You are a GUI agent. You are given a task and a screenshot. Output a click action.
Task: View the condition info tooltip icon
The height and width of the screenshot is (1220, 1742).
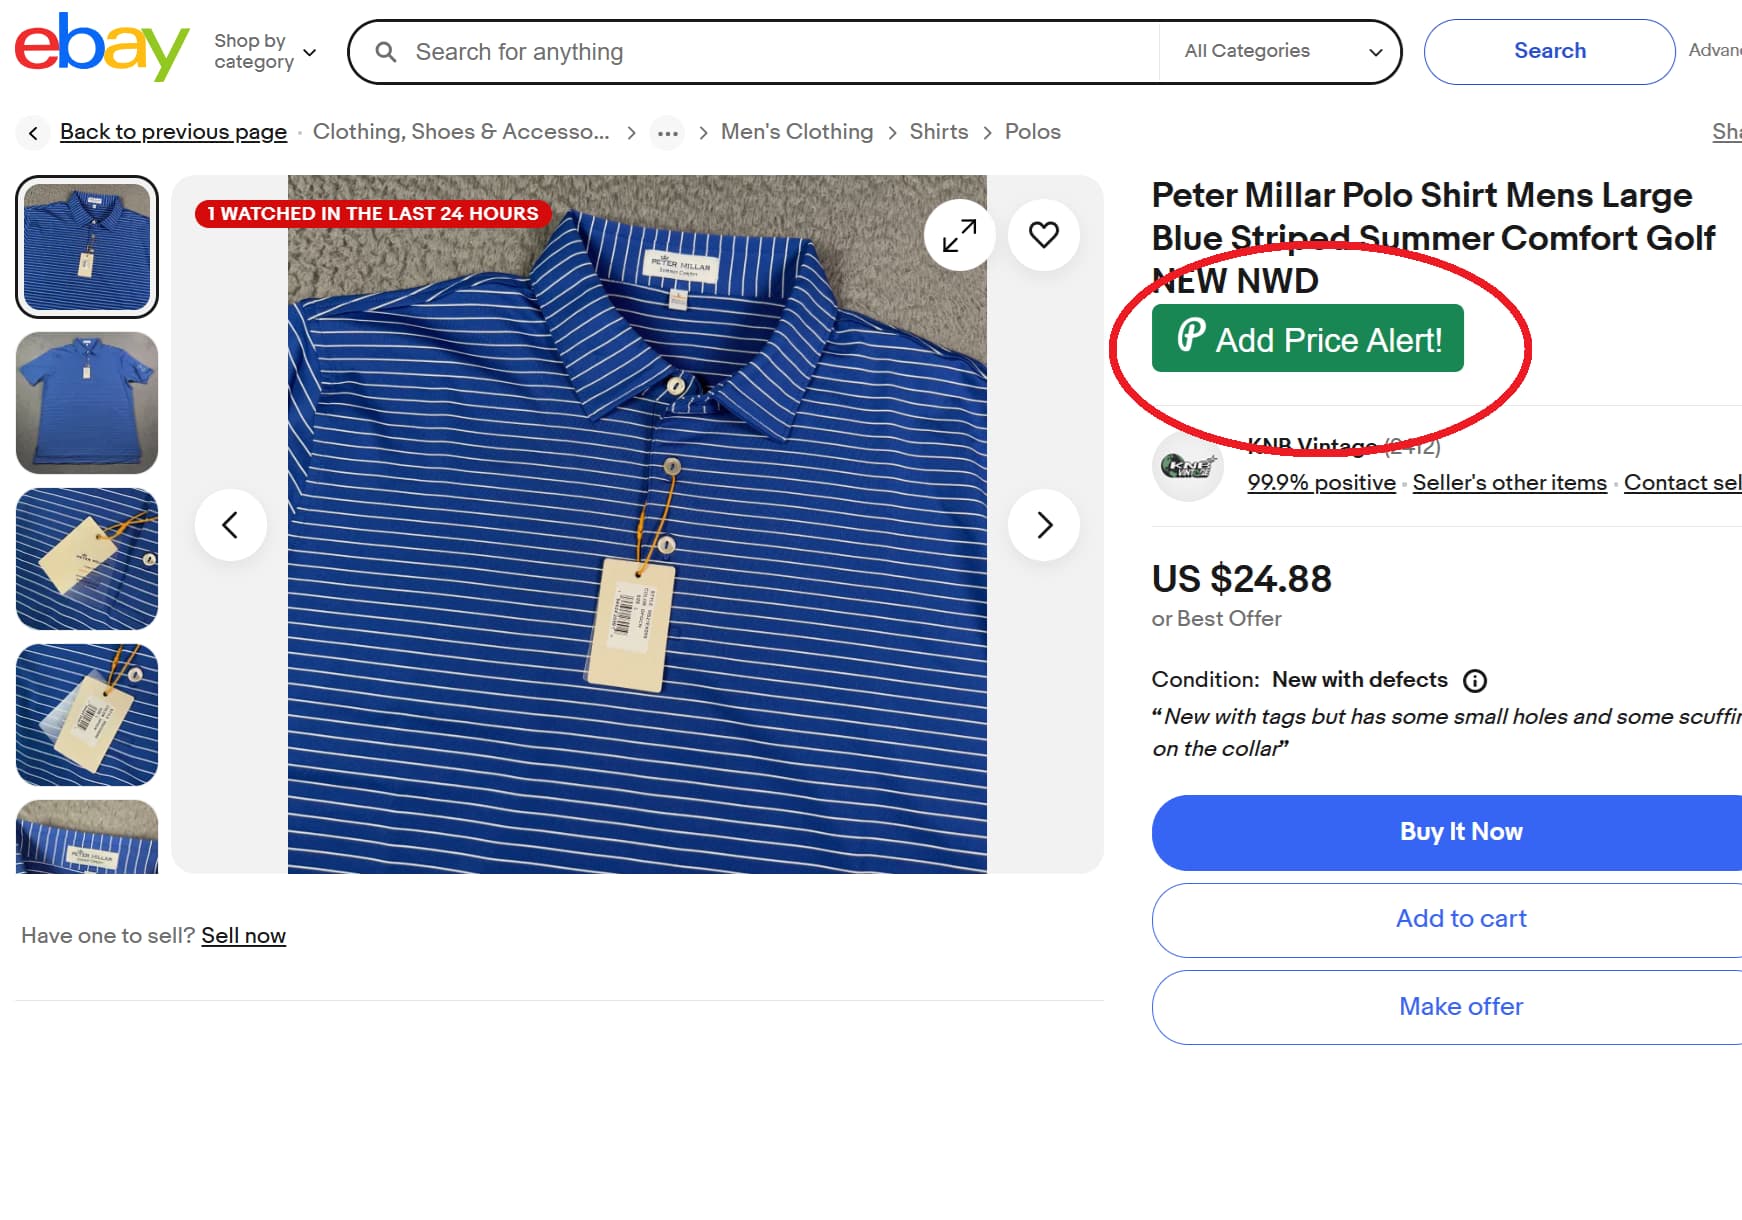pyautogui.click(x=1475, y=680)
